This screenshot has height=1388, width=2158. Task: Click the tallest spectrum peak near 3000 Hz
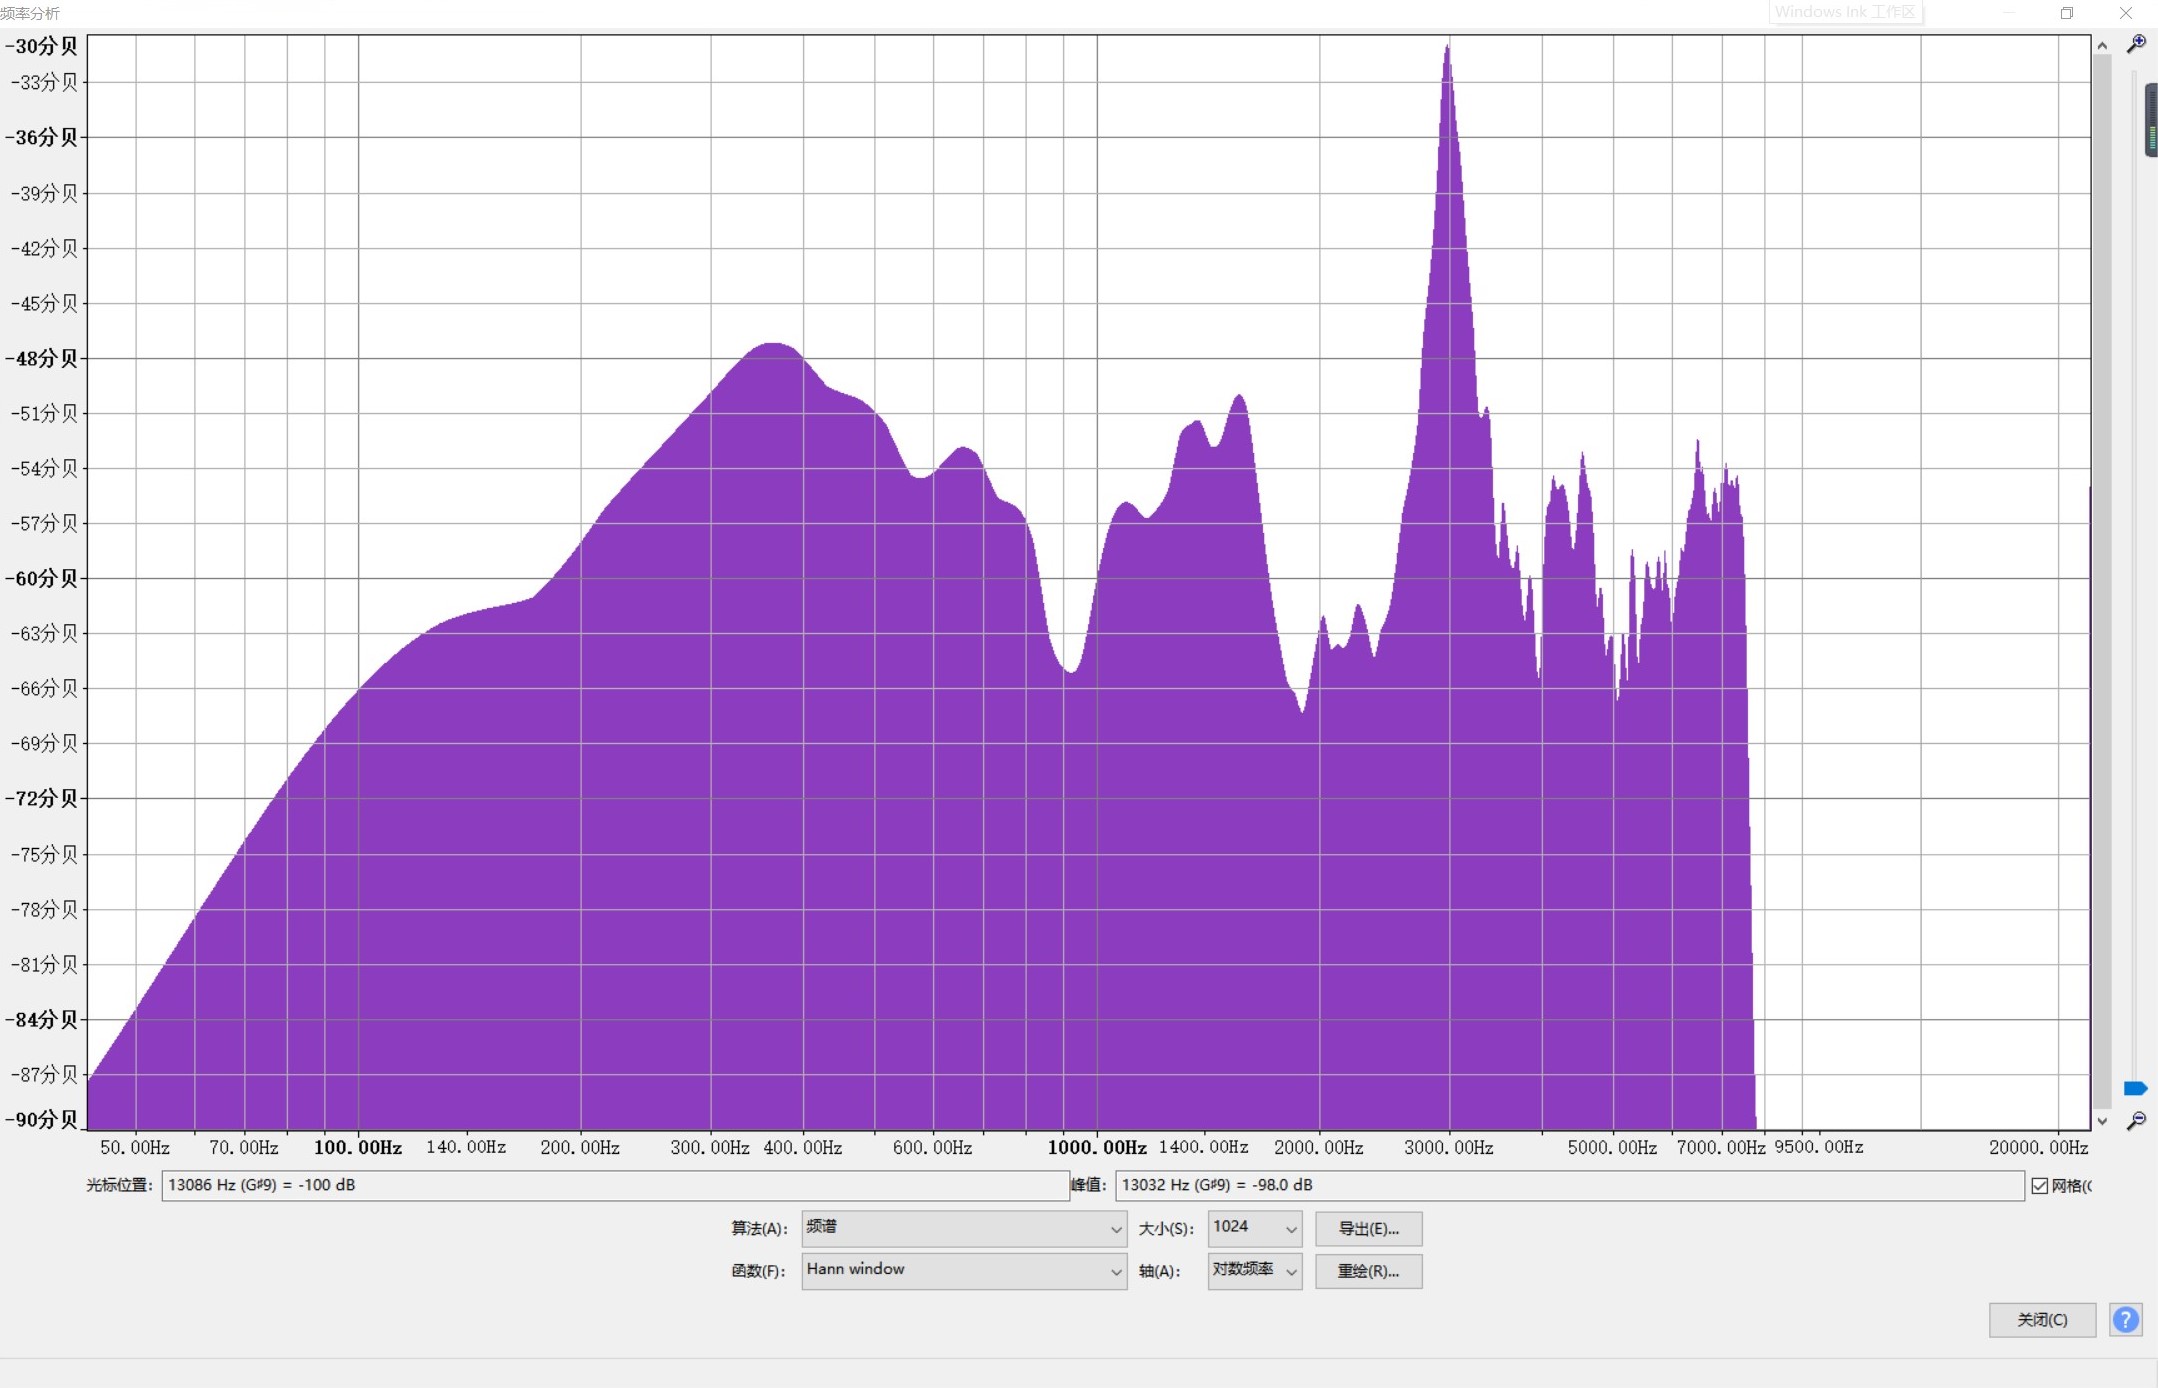(1447, 50)
